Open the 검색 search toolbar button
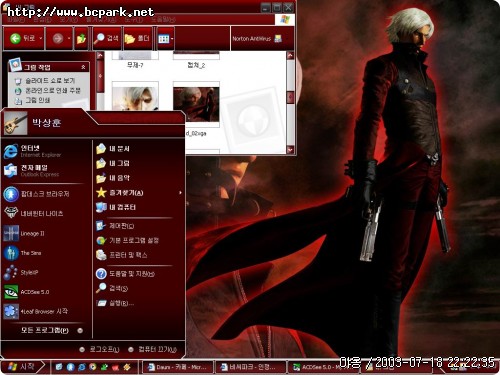Screen dimensions: 500x375 click(x=106, y=39)
